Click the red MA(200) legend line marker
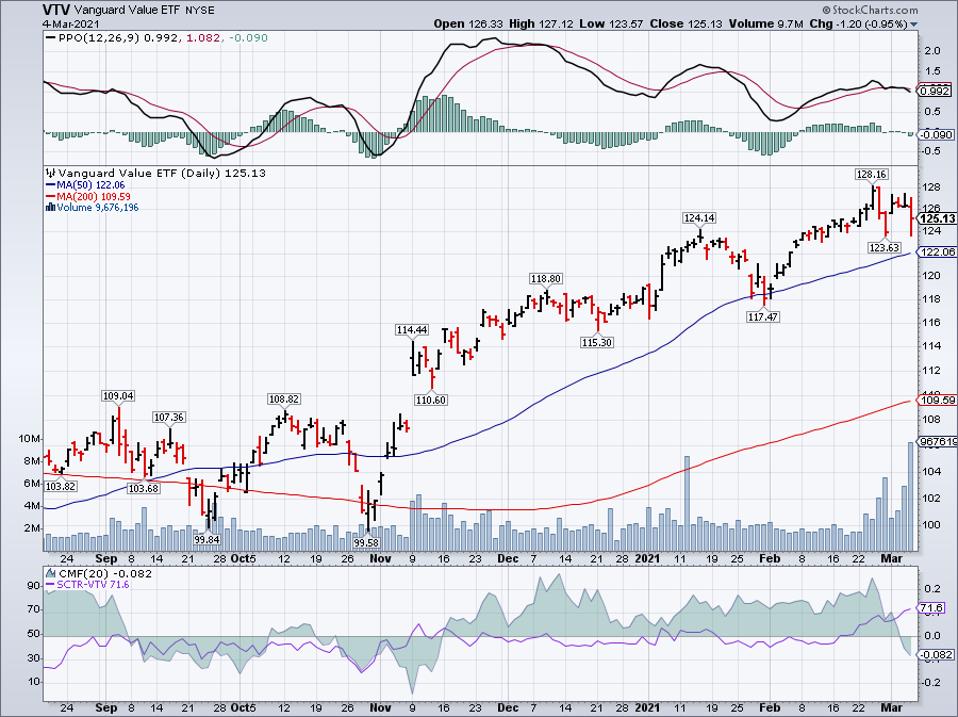The width and height of the screenshot is (958, 717). pyautogui.click(x=47, y=196)
